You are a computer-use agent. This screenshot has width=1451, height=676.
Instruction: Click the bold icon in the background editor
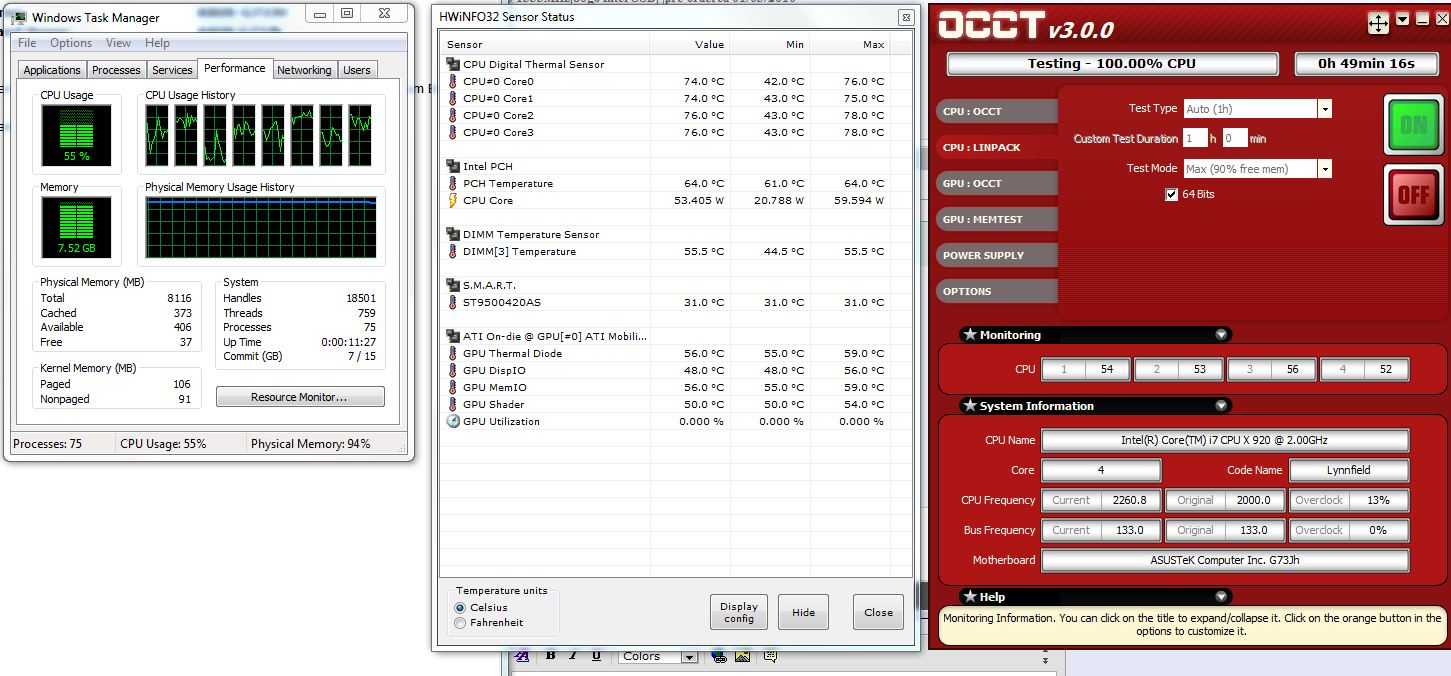550,656
